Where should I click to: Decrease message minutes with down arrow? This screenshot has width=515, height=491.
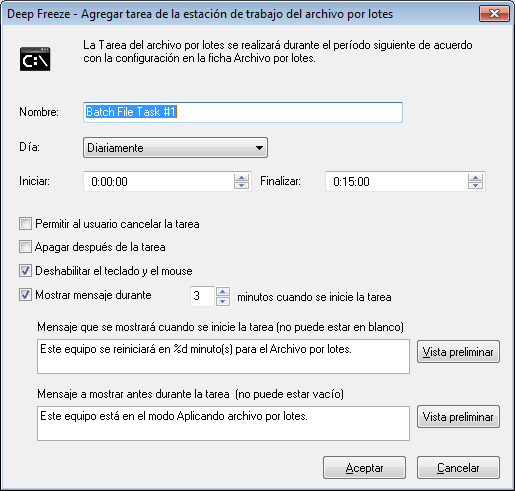(223, 301)
